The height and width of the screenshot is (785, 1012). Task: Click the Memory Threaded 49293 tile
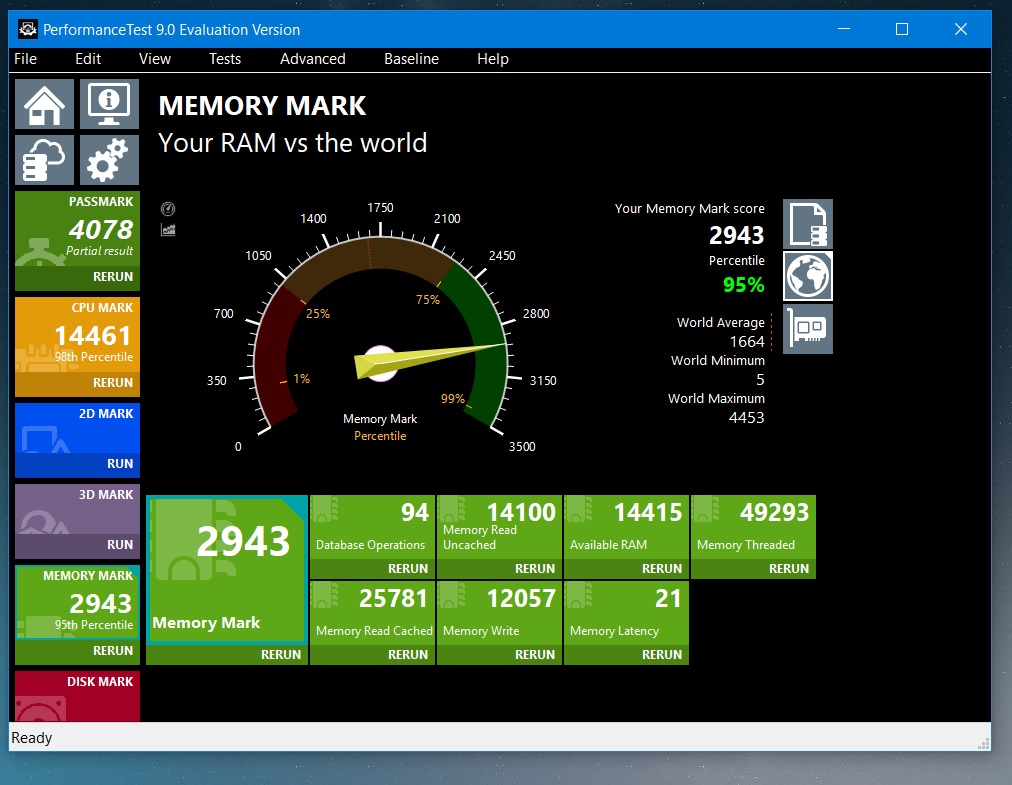click(754, 527)
